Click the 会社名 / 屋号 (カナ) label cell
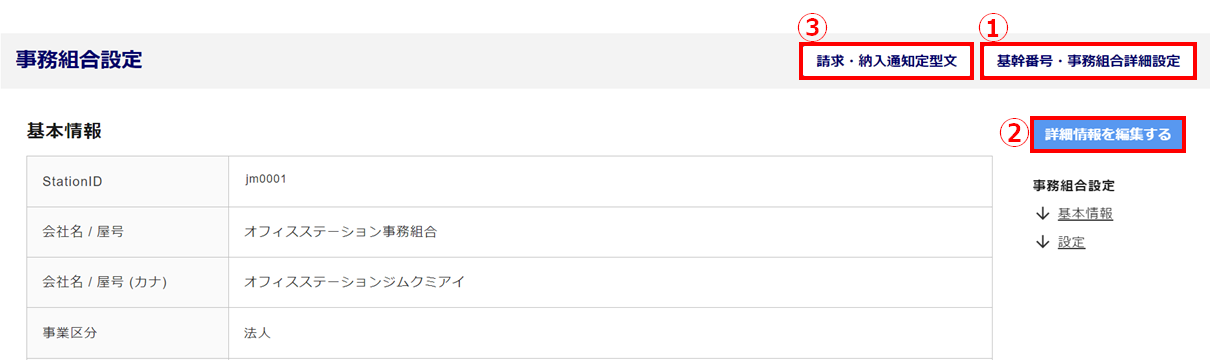 (x=127, y=283)
